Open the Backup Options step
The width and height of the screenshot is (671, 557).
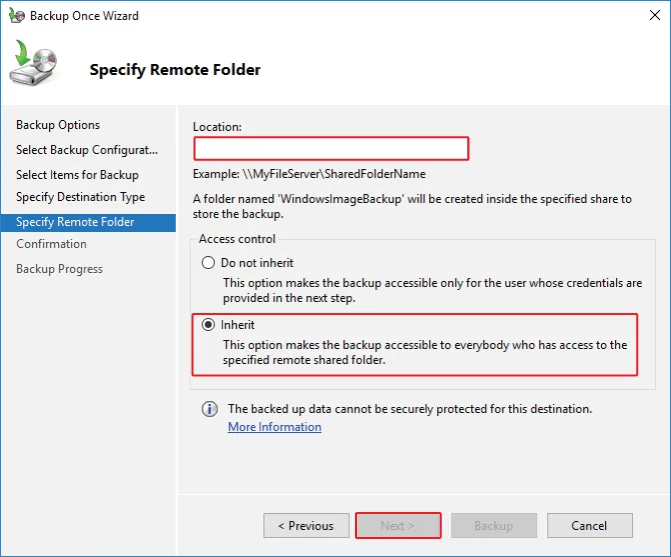coord(58,125)
